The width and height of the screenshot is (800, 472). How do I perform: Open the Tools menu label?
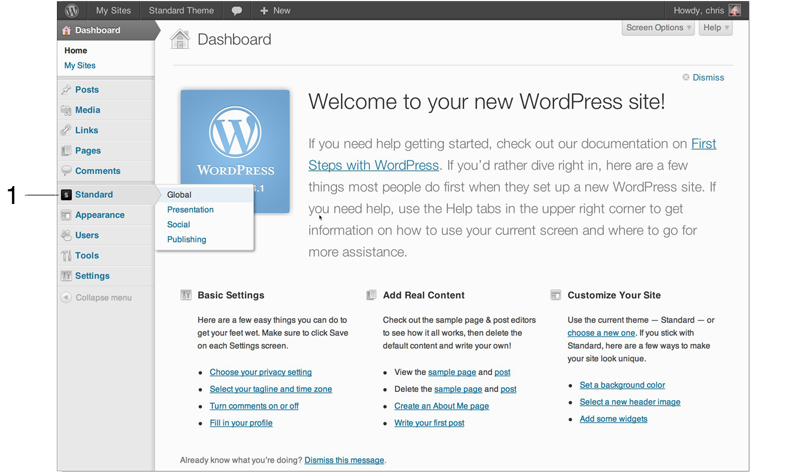87,256
